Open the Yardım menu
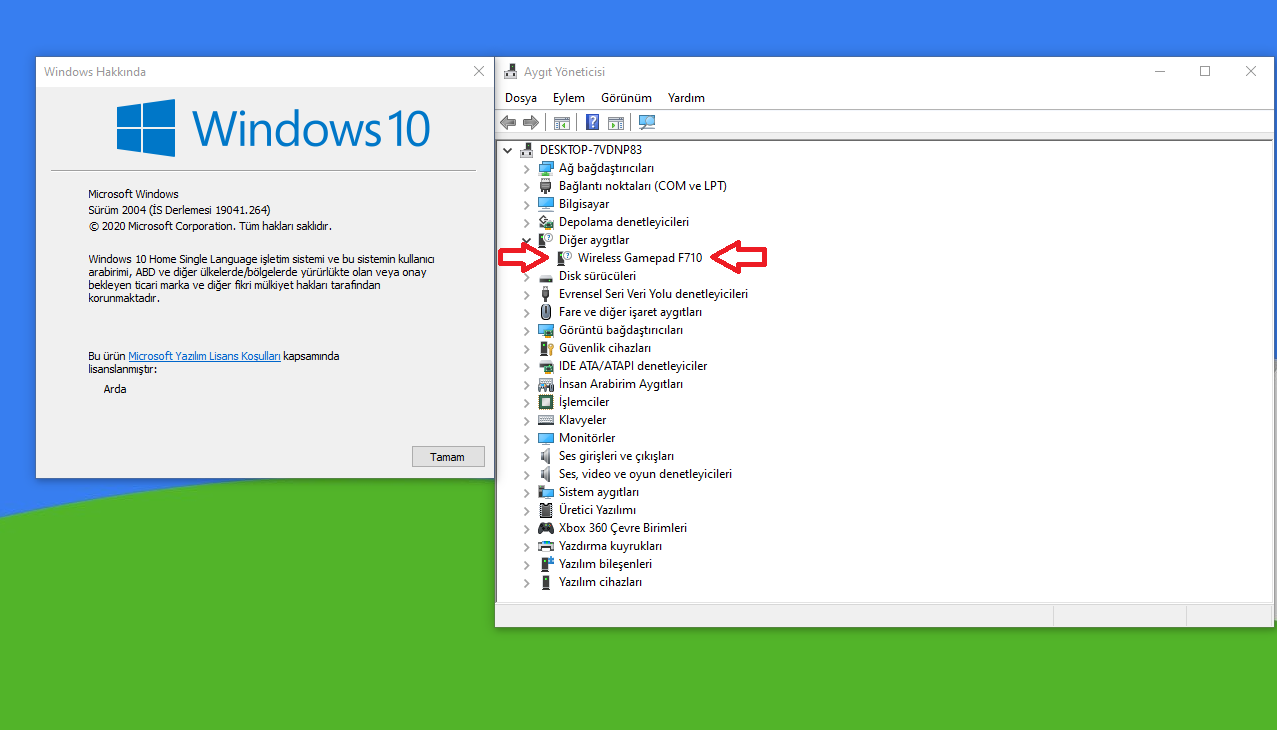1277x730 pixels. pos(687,98)
